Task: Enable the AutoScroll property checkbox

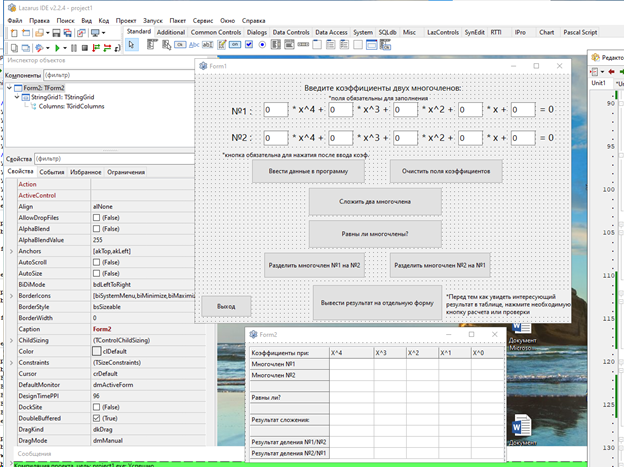Action: (97, 262)
